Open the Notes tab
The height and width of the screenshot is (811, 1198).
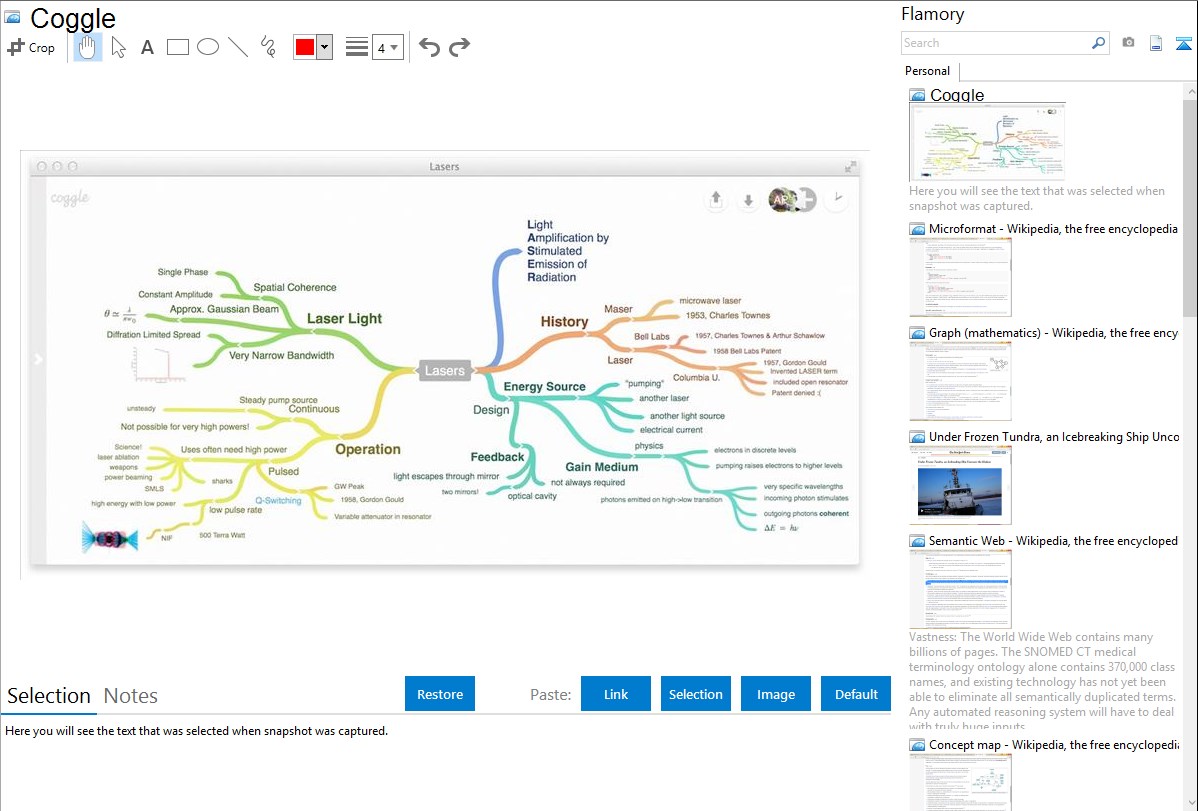131,696
